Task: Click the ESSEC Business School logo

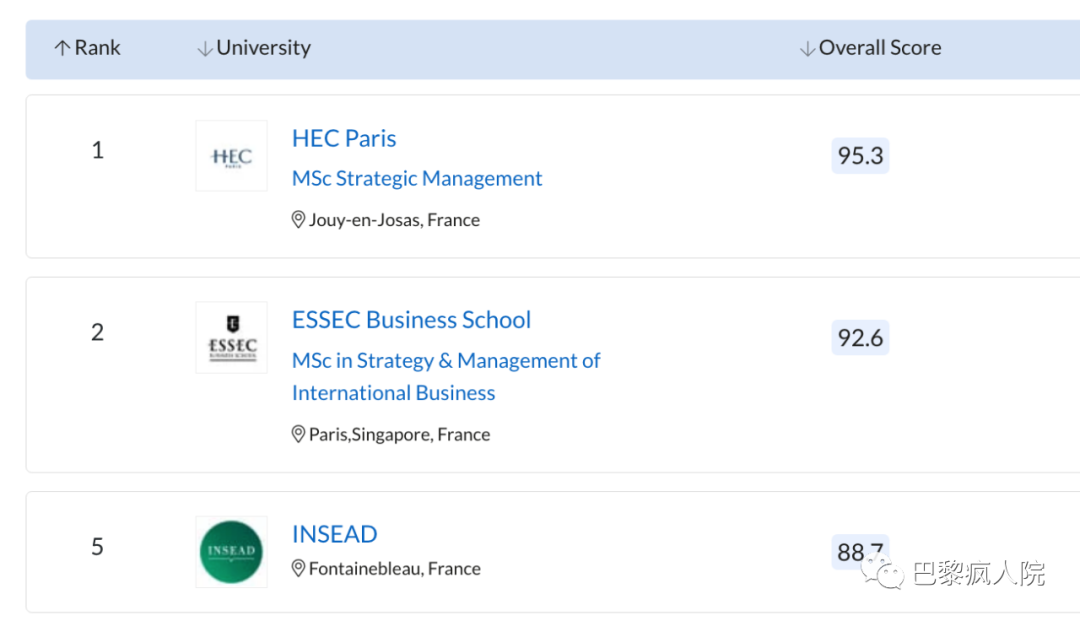Action: tap(231, 337)
